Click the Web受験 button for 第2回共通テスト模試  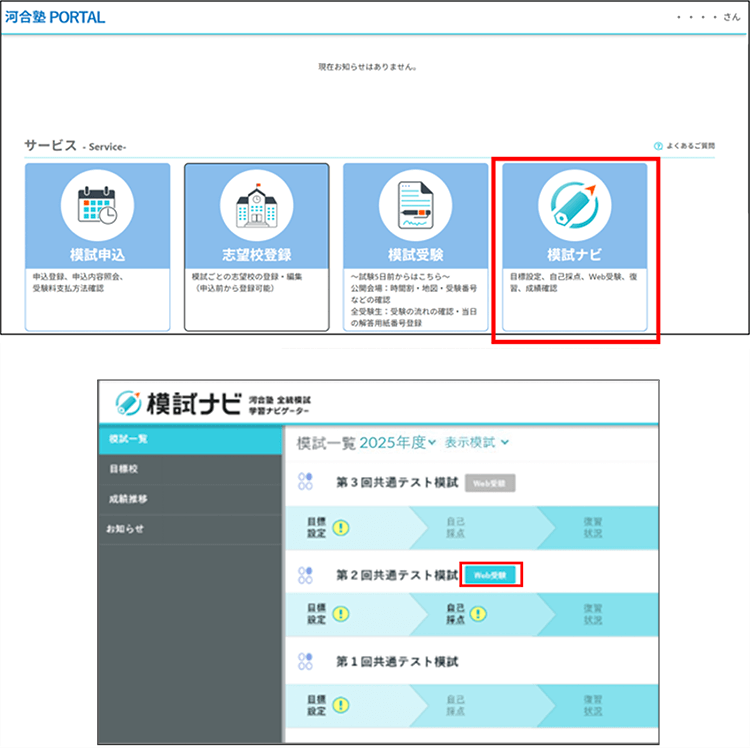490,575
